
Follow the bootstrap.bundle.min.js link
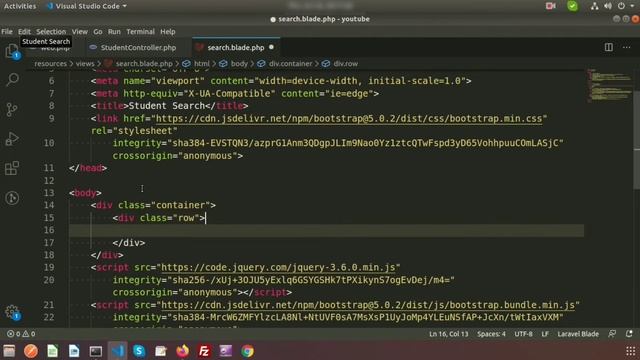click(x=368, y=305)
